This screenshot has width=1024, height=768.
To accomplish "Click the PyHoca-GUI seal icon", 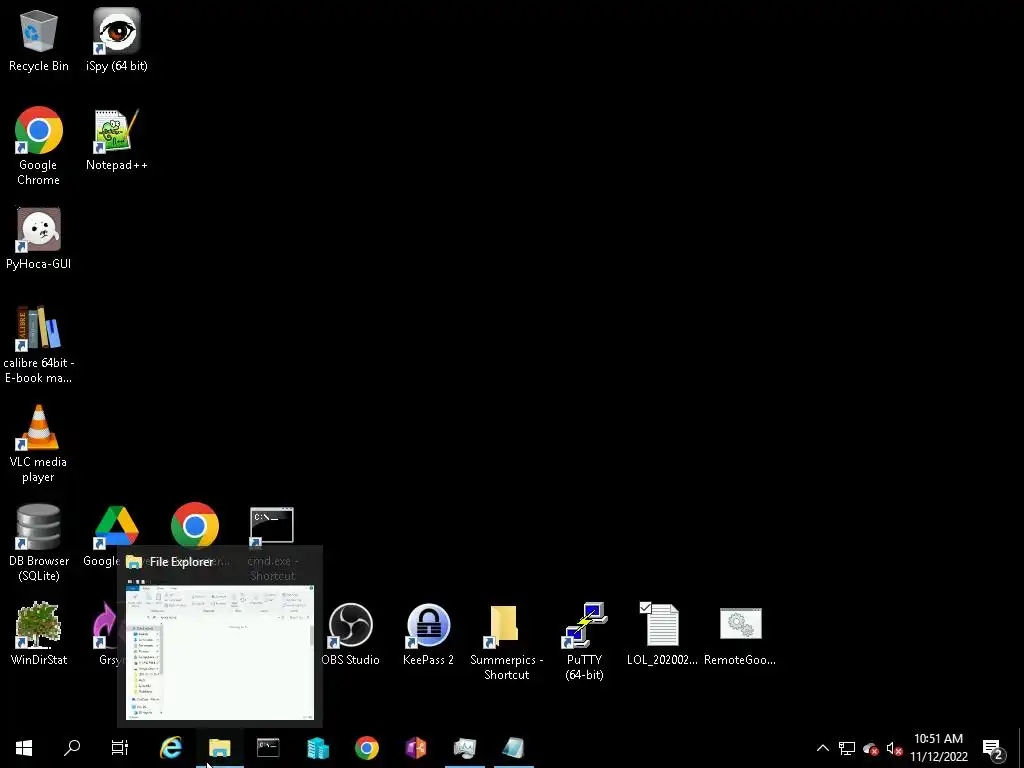I will (39, 238).
